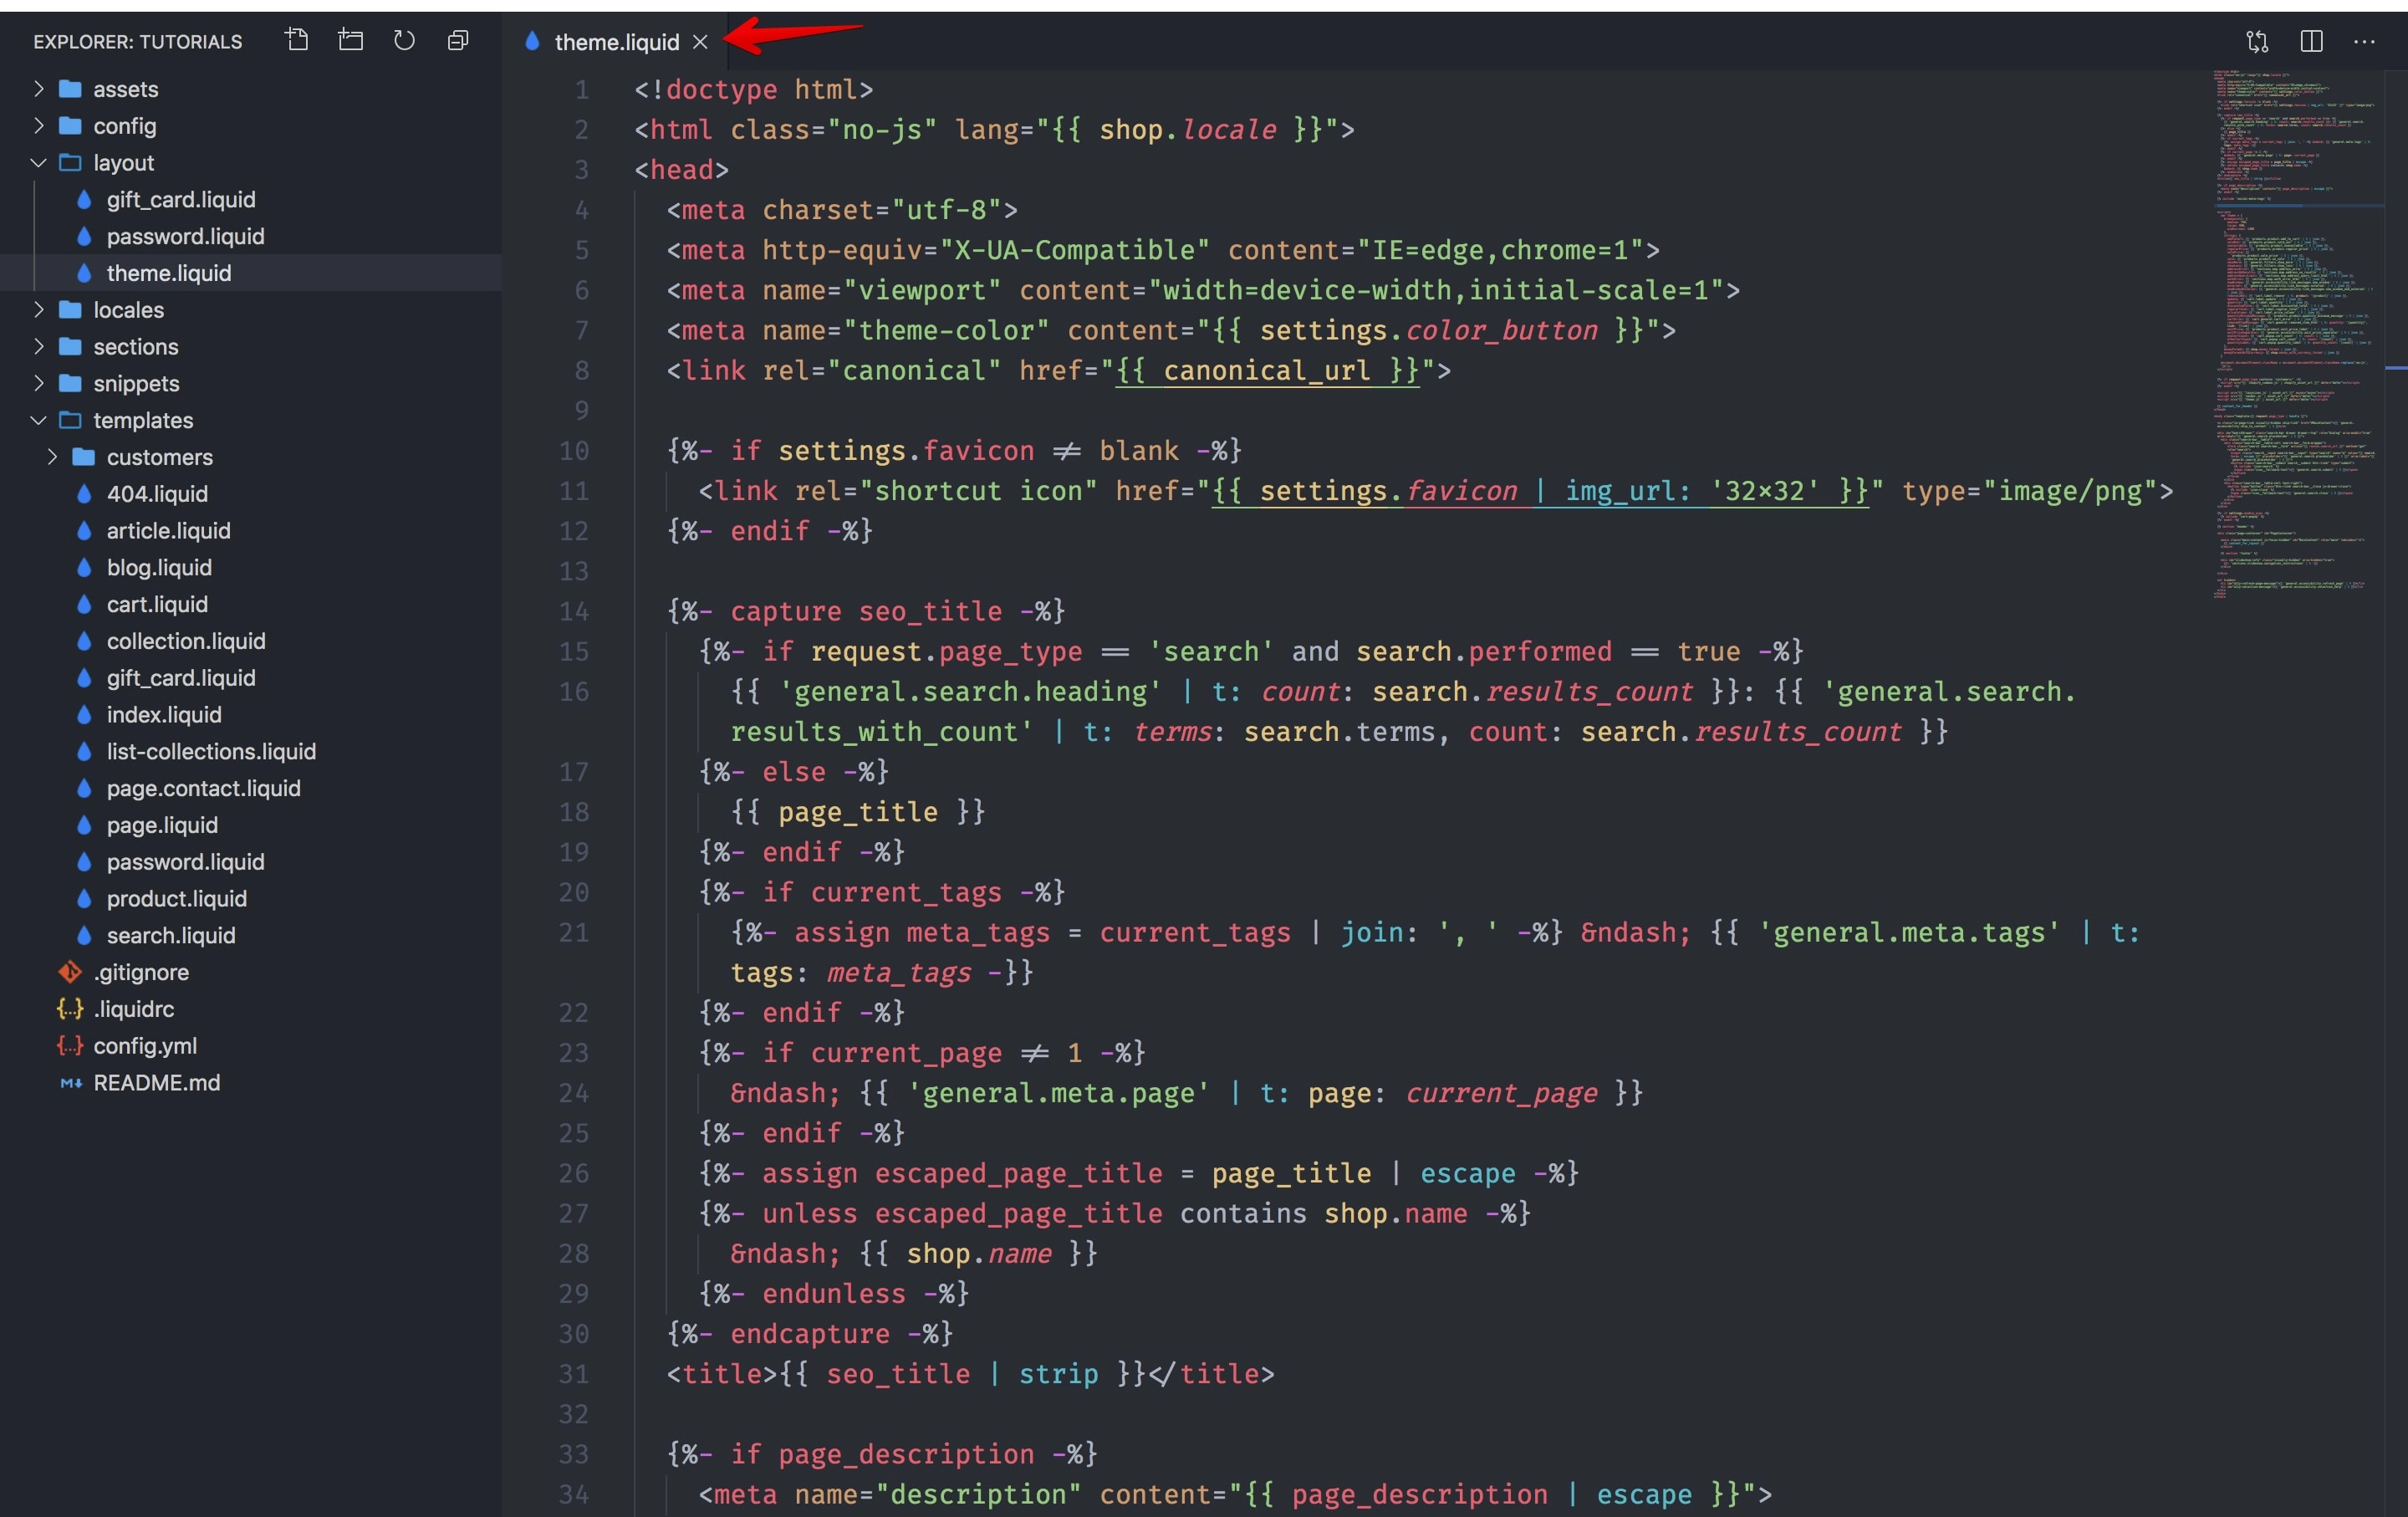This screenshot has height=1517, width=2408.
Task: Click the drop icon in theme.liquid tab
Action: [533, 41]
